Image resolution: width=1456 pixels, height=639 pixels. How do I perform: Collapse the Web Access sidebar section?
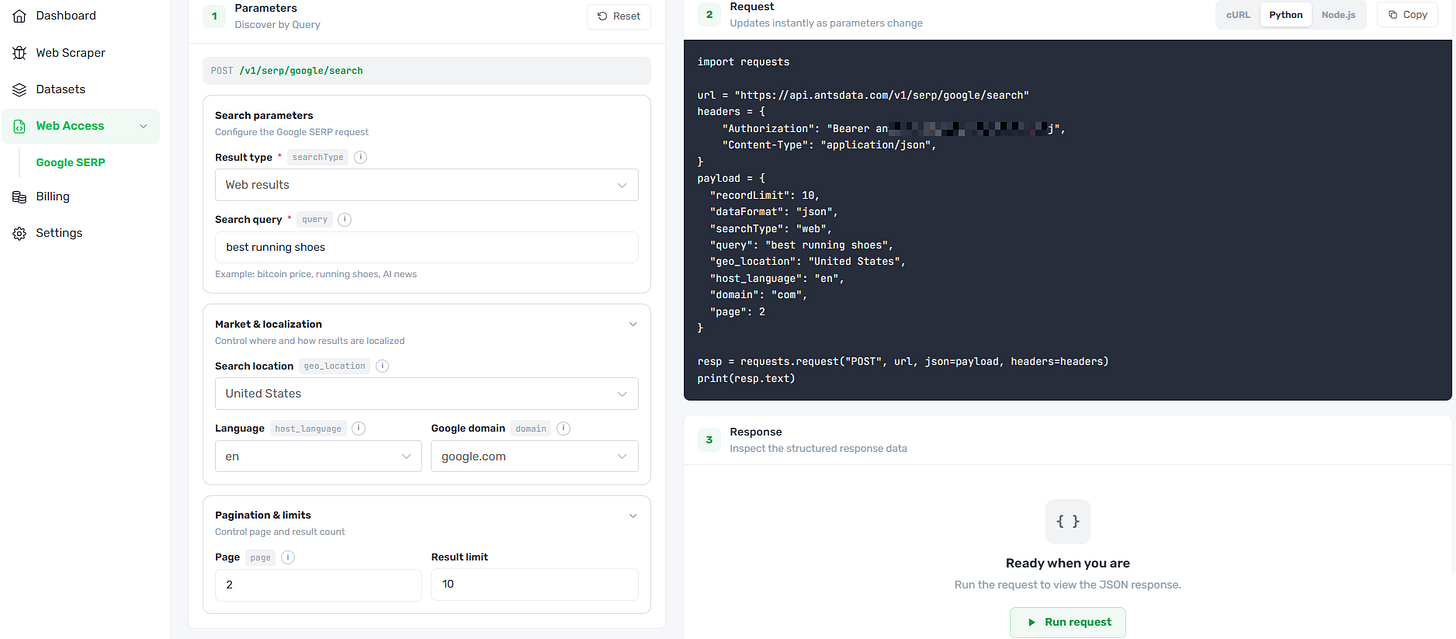(143, 126)
